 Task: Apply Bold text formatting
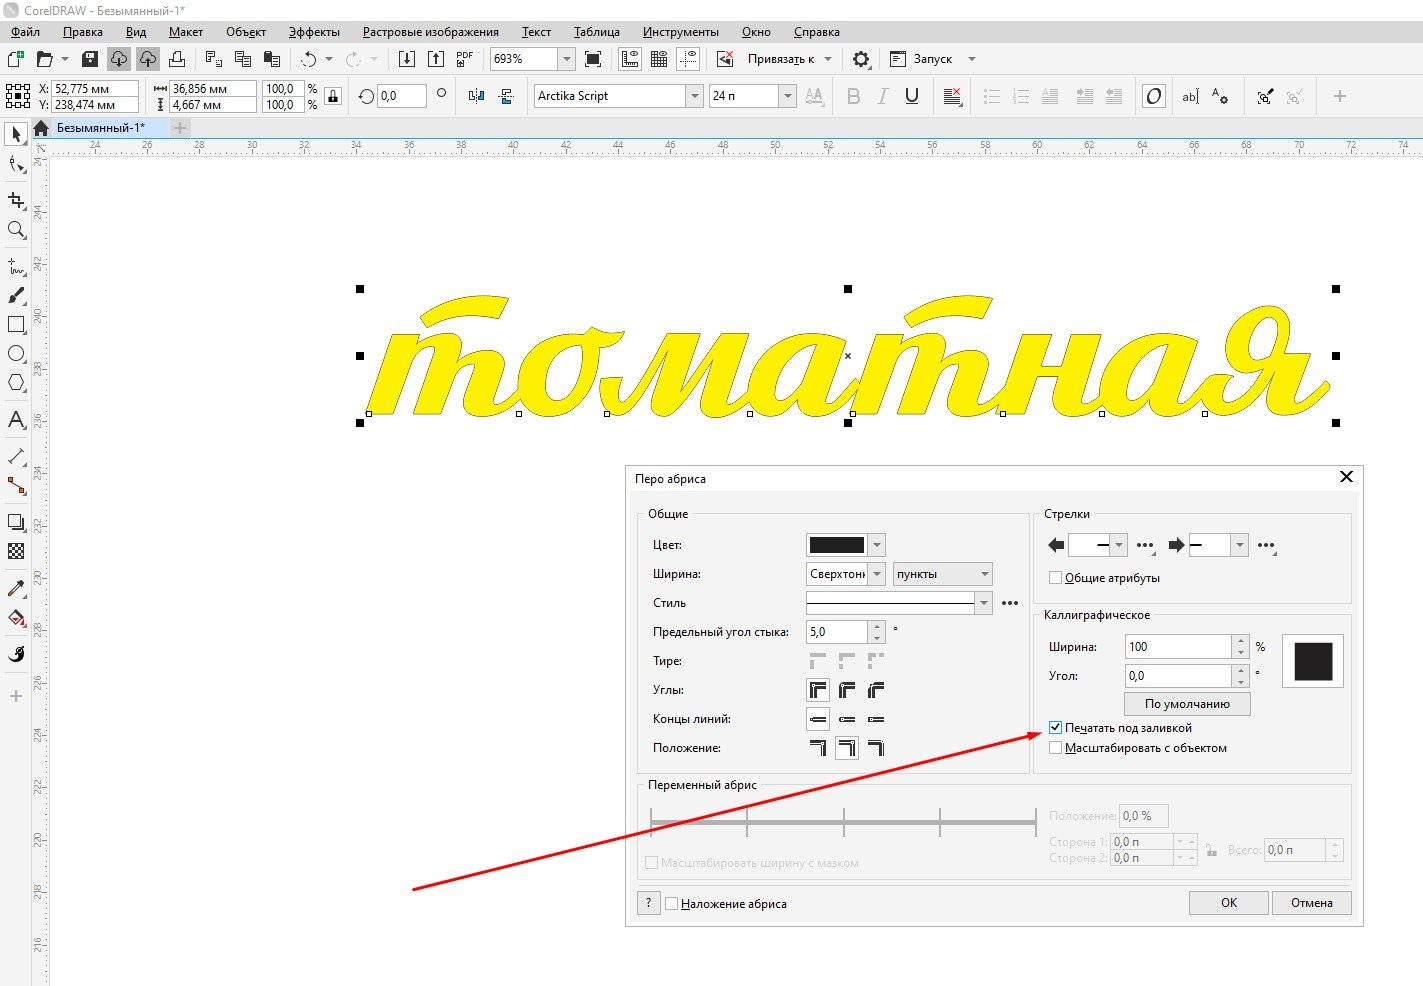tap(853, 96)
